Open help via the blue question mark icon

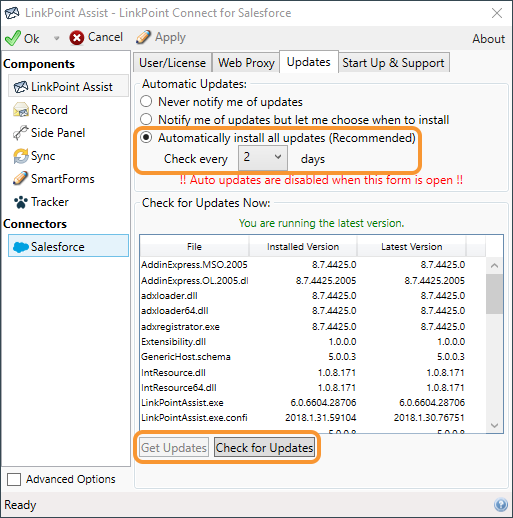point(501,504)
